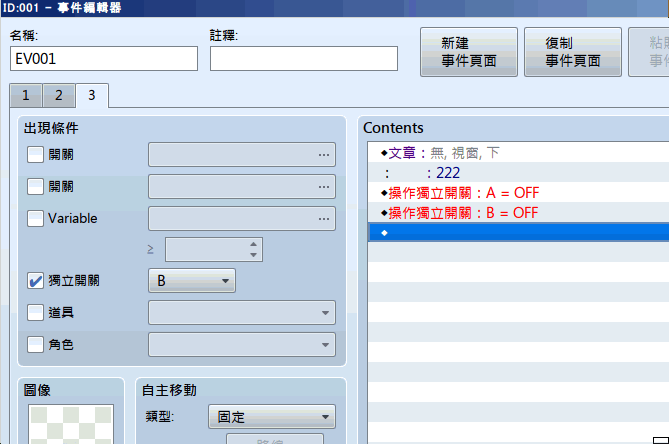Open the Variable selector field

pos(241,218)
